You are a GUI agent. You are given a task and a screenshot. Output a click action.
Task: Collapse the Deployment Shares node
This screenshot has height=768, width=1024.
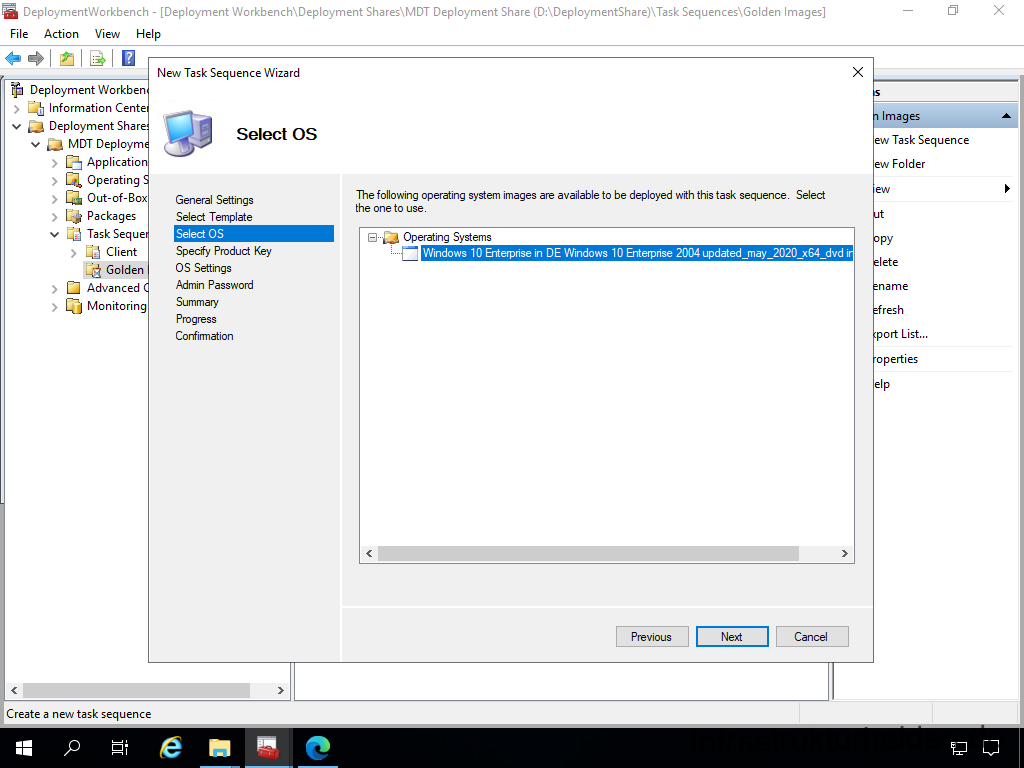[x=17, y=126]
